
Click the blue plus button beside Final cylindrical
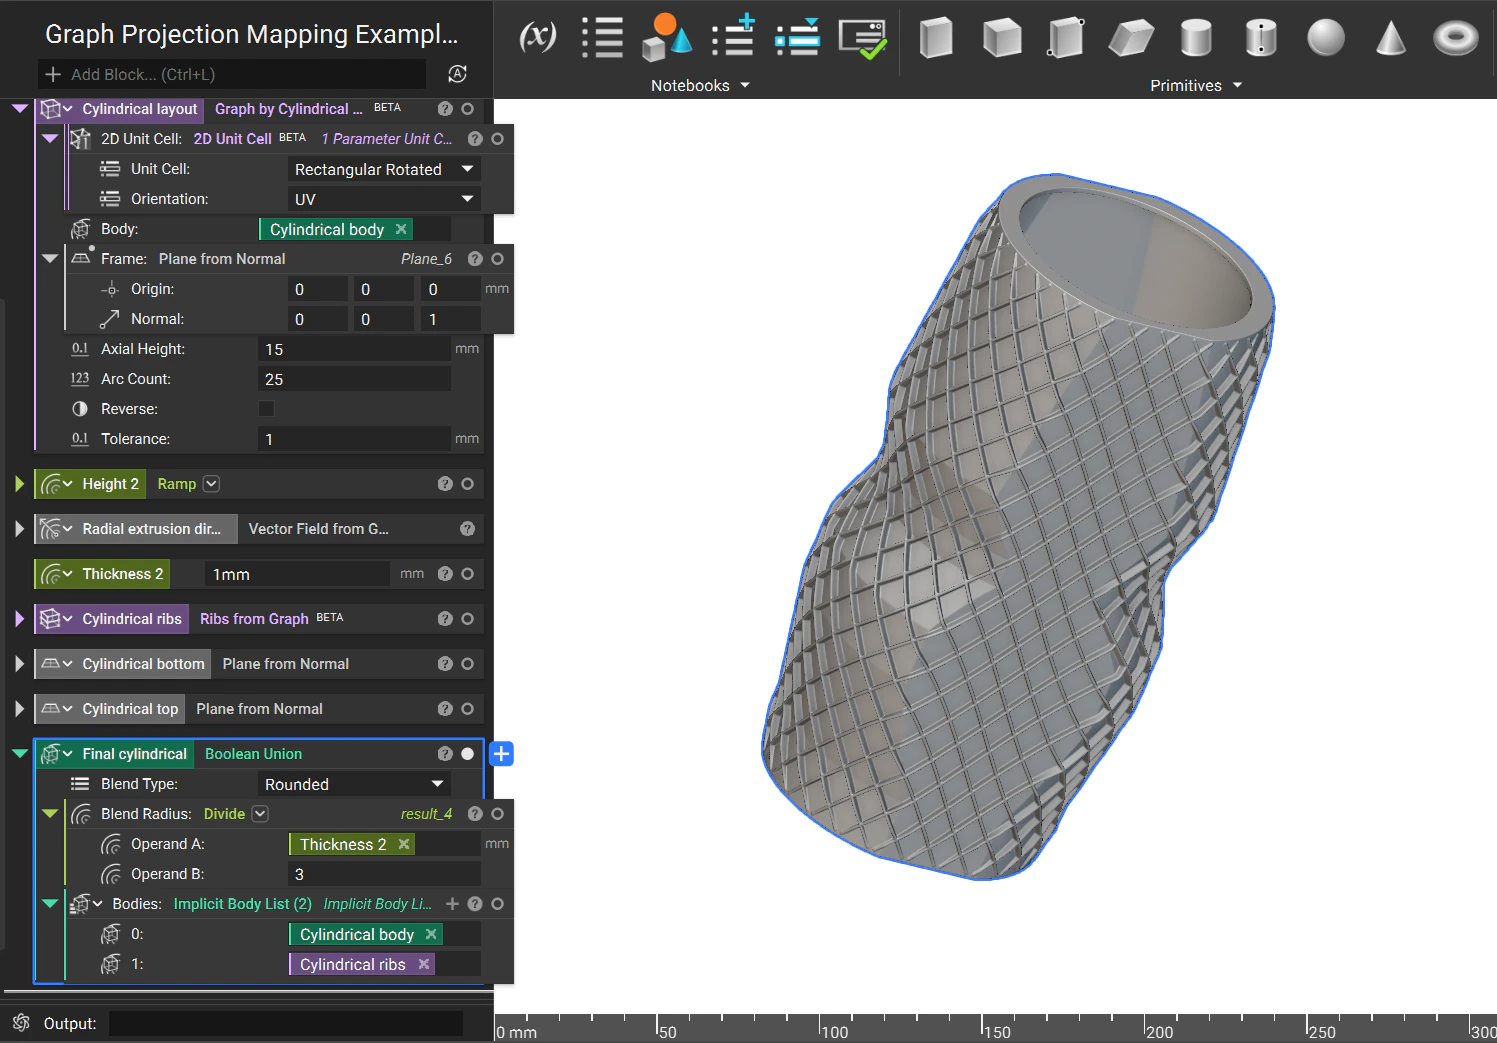[502, 754]
